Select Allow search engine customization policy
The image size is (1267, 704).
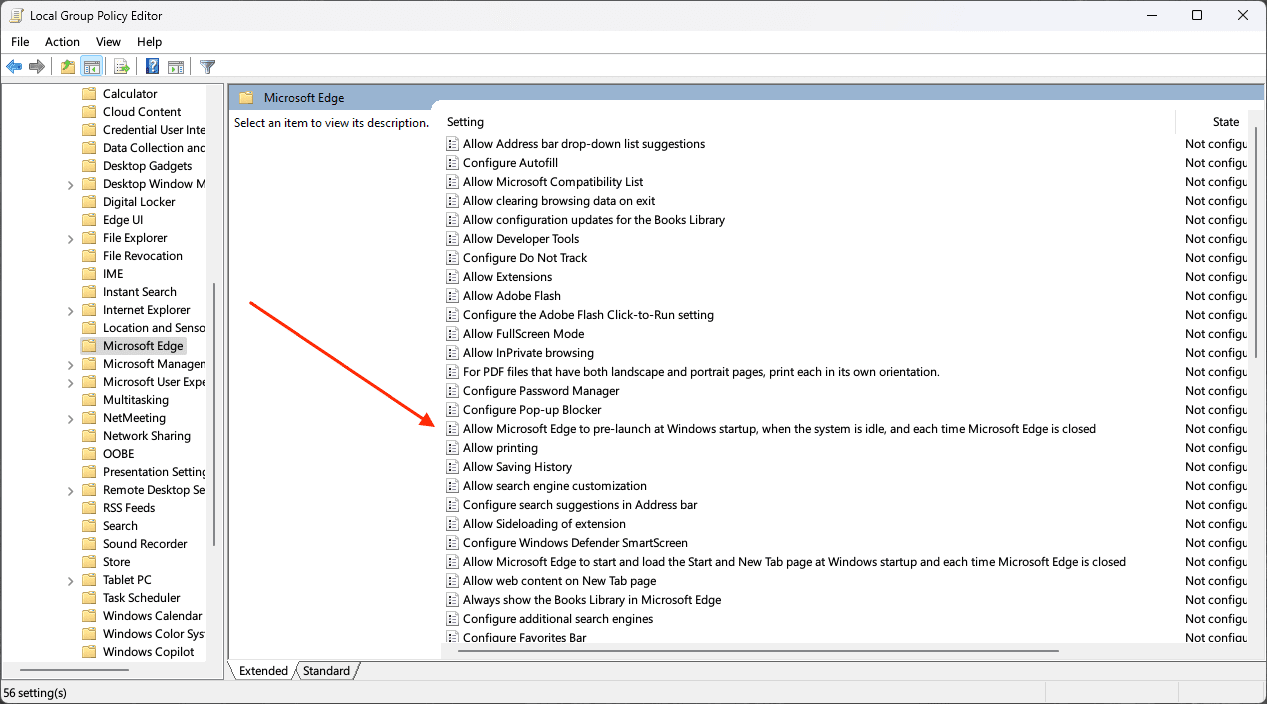coord(555,486)
